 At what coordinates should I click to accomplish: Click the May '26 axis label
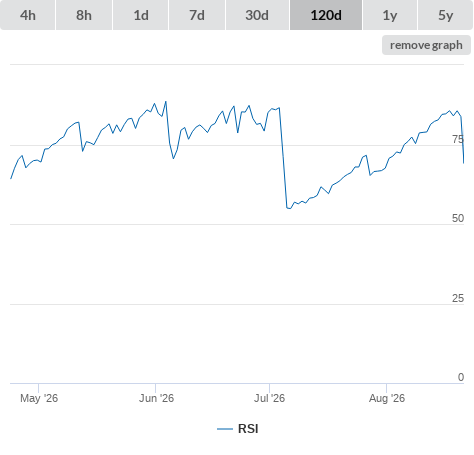[39, 398]
